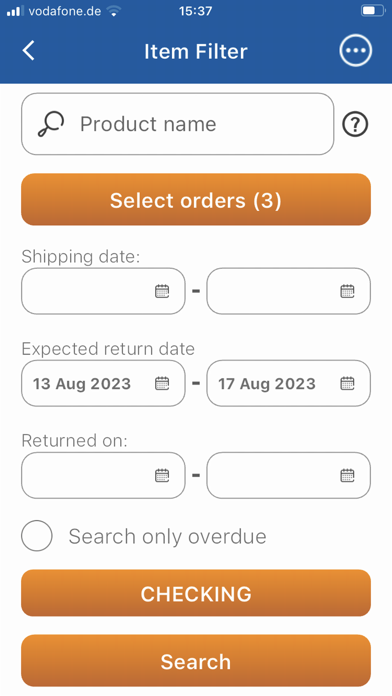Tap the Search only overdue label
This screenshot has height=696, width=392.
click(167, 537)
